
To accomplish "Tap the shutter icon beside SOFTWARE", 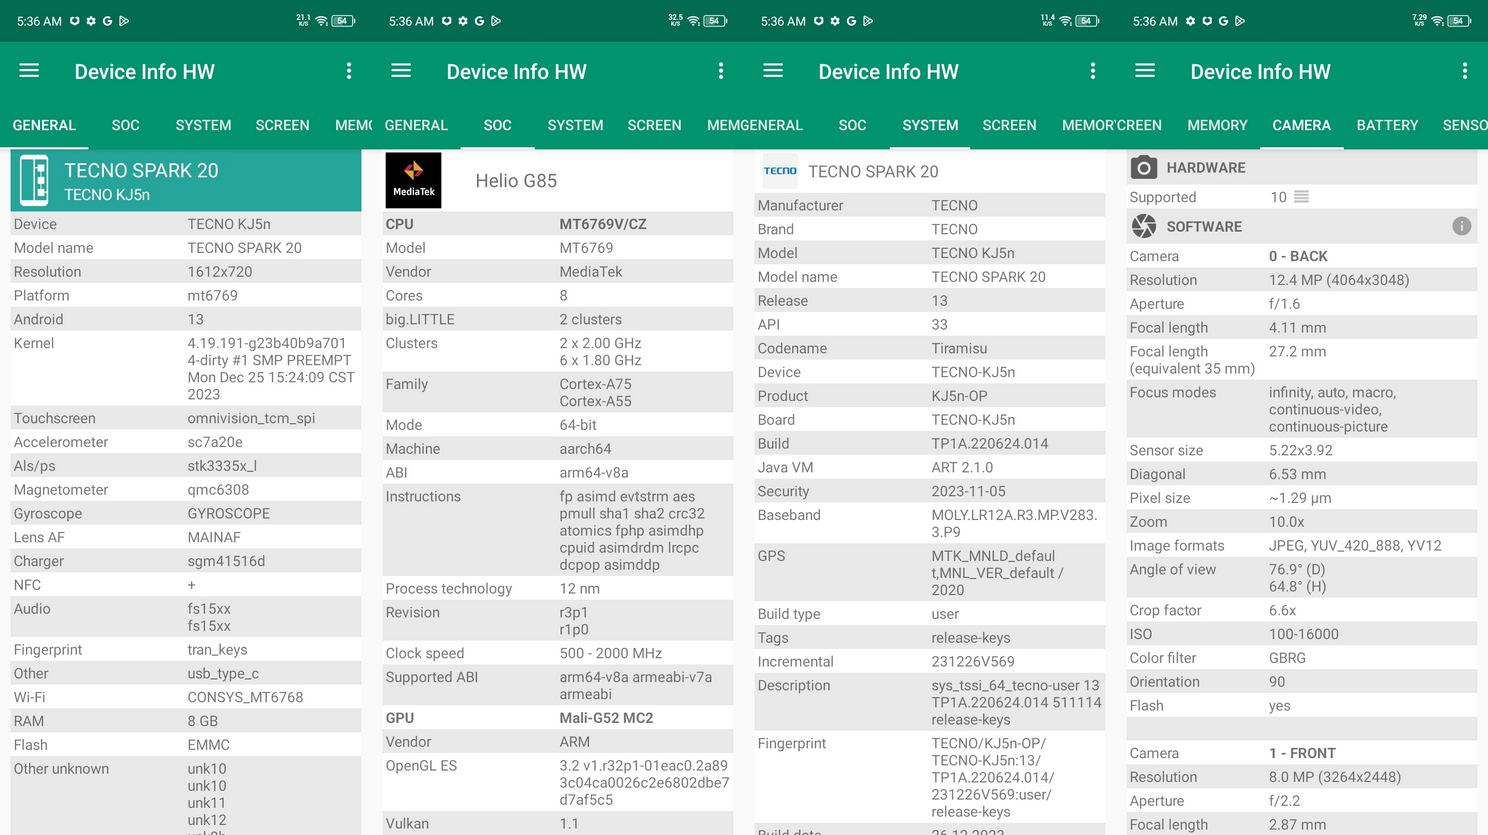I will click(x=1144, y=226).
